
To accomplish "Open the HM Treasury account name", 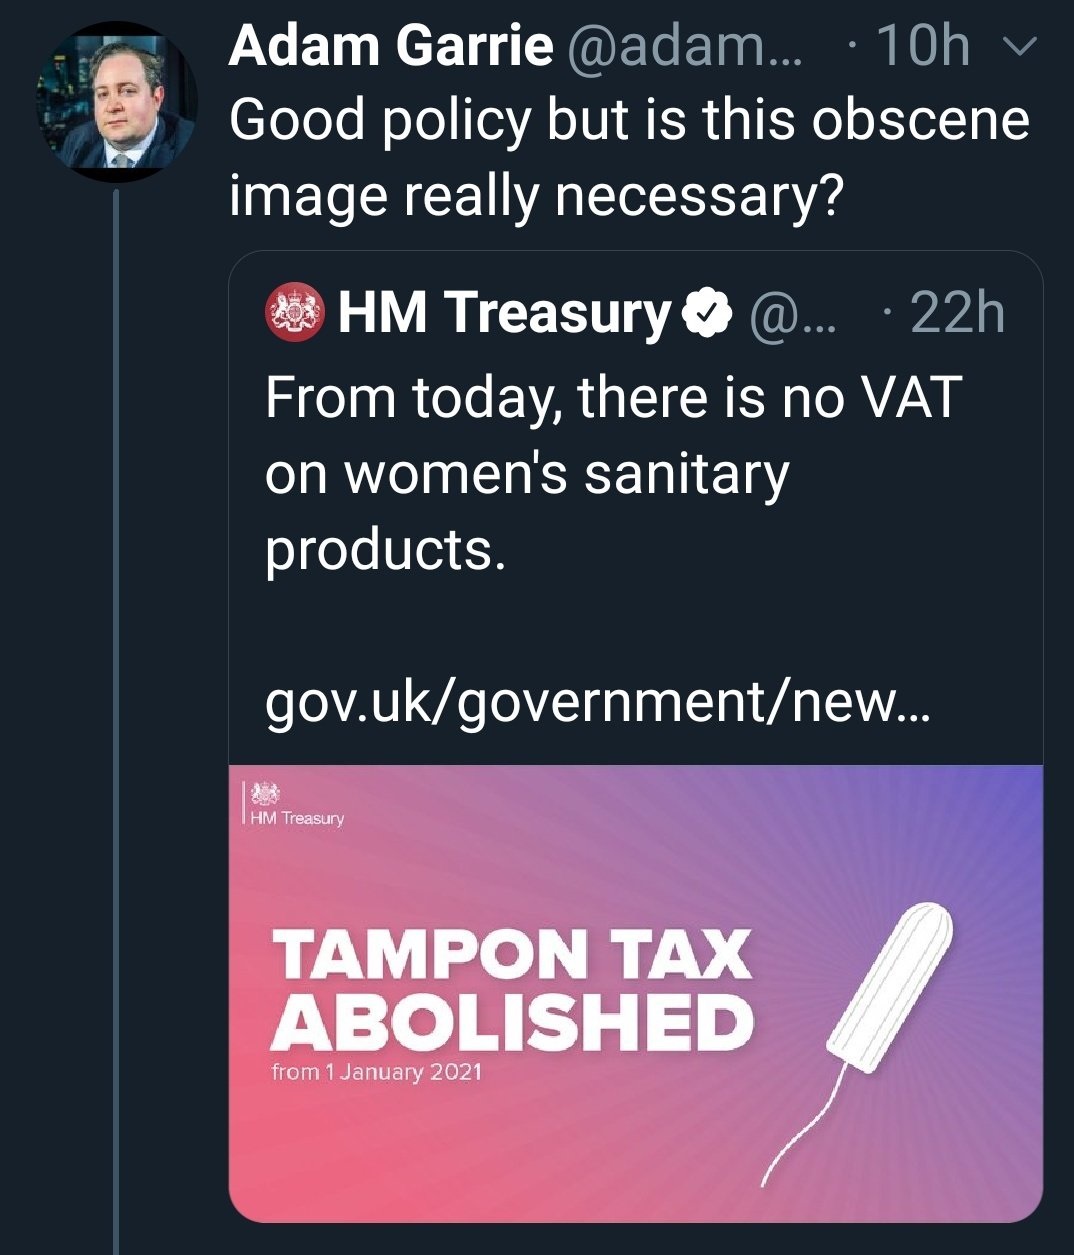I will [x=504, y=312].
